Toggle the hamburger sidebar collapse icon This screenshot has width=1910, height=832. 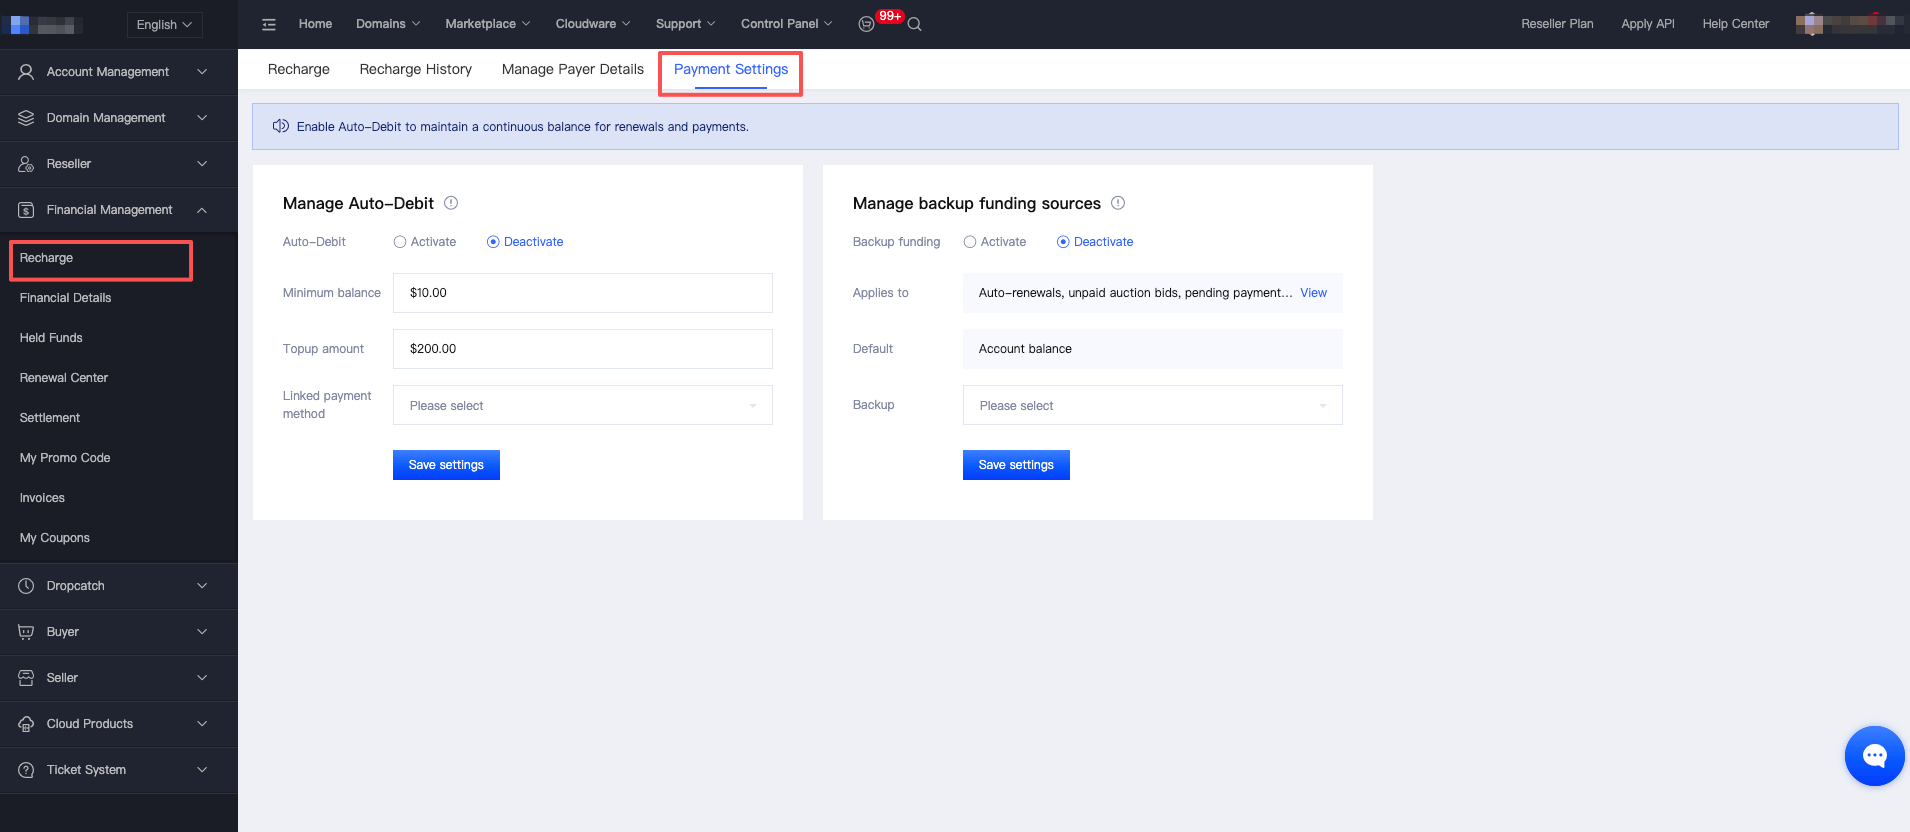coord(269,24)
